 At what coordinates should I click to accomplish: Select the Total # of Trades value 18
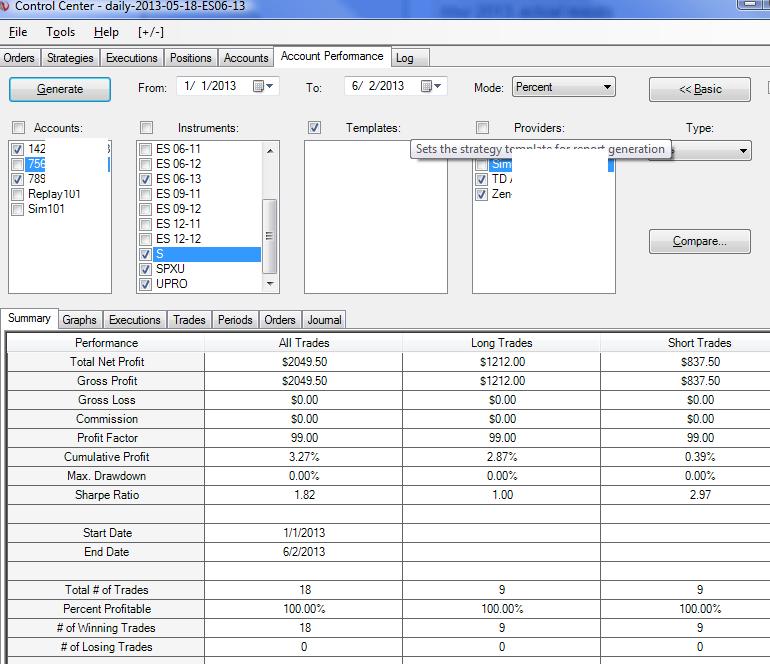[x=305, y=590]
